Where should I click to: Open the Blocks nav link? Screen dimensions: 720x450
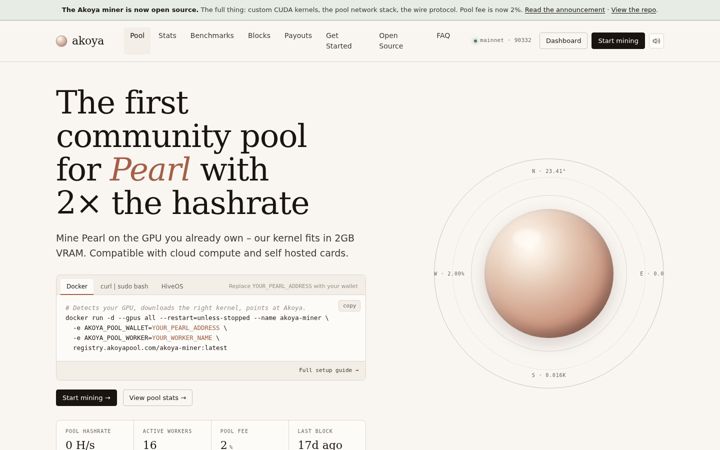point(259,35)
